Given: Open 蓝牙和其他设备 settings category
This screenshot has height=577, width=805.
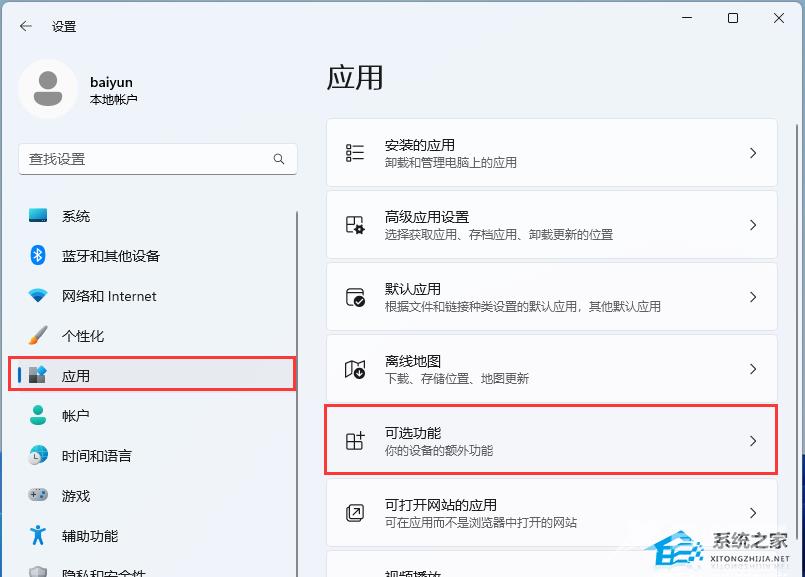Looking at the screenshot, I should tap(152, 256).
